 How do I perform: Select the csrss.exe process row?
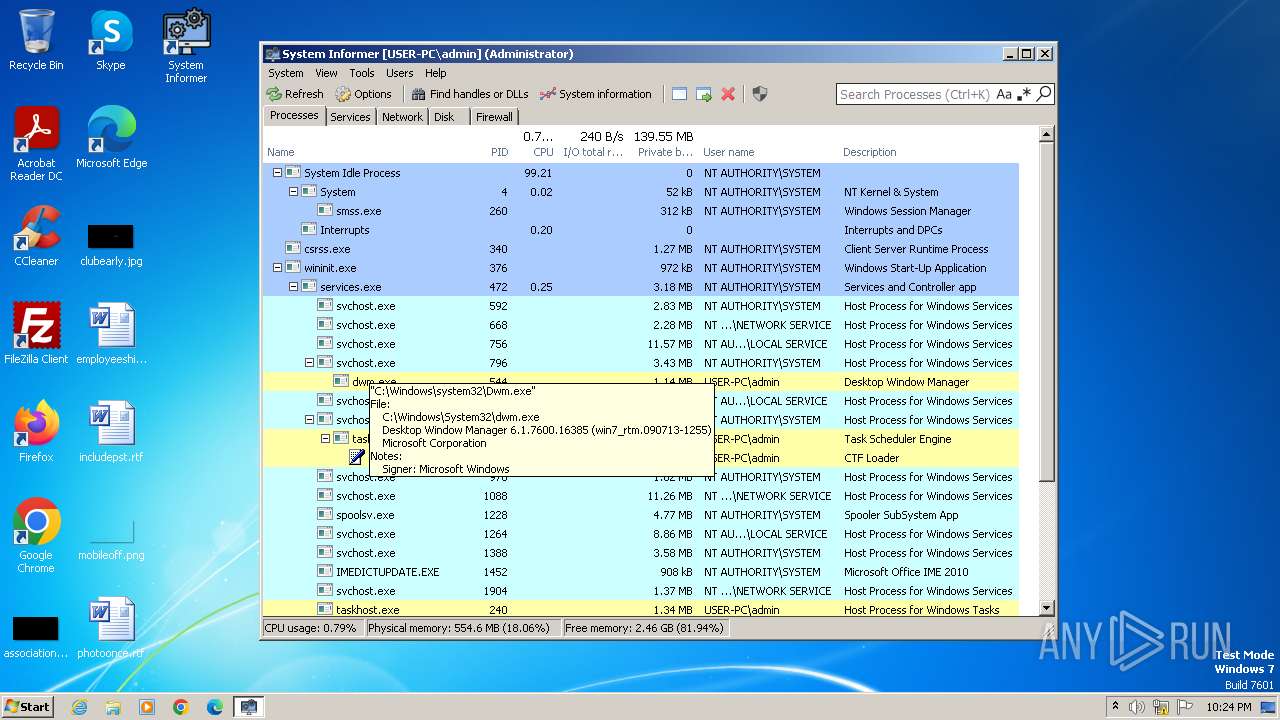(x=641, y=249)
